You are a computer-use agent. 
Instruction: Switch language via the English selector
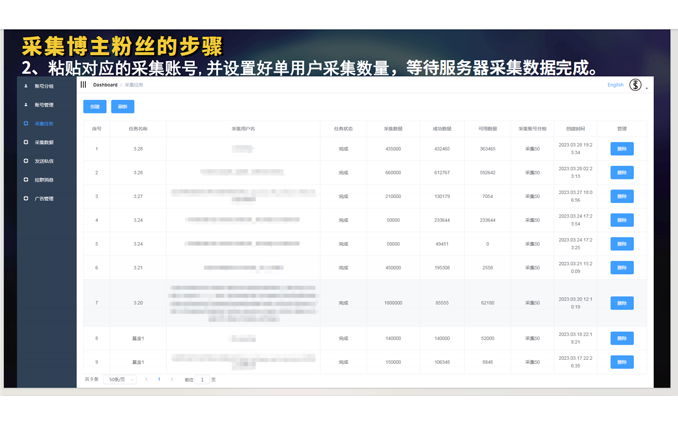tap(615, 85)
